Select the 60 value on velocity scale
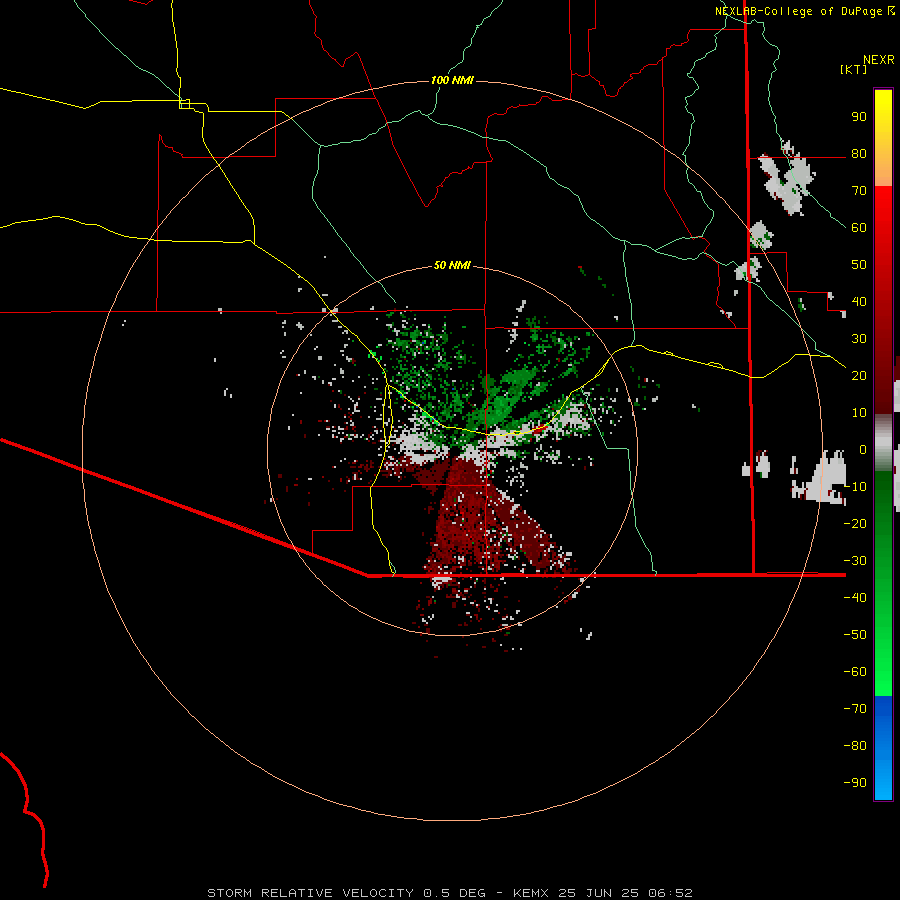This screenshot has height=900, width=900. coord(859,228)
